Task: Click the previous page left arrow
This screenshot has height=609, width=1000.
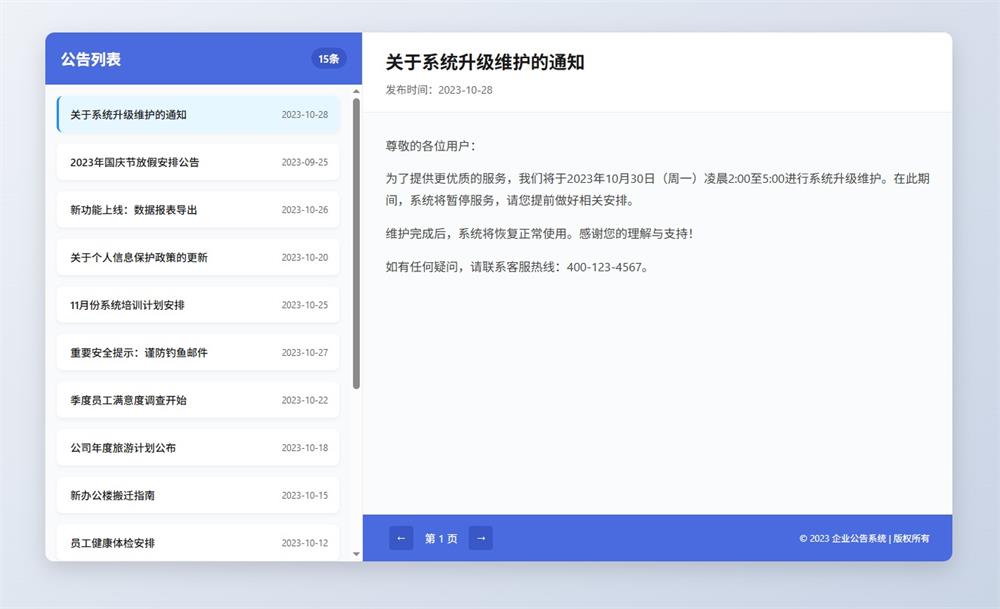Action: coord(401,538)
